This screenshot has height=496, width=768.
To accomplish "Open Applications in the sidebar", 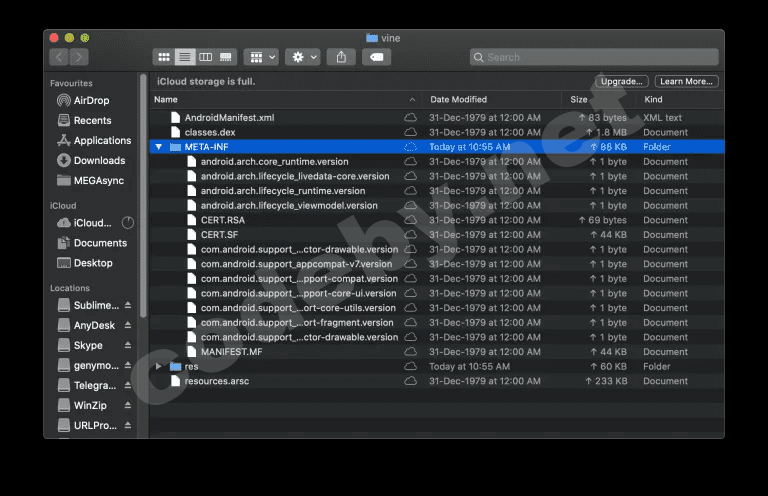I will pyautogui.click(x=102, y=141).
